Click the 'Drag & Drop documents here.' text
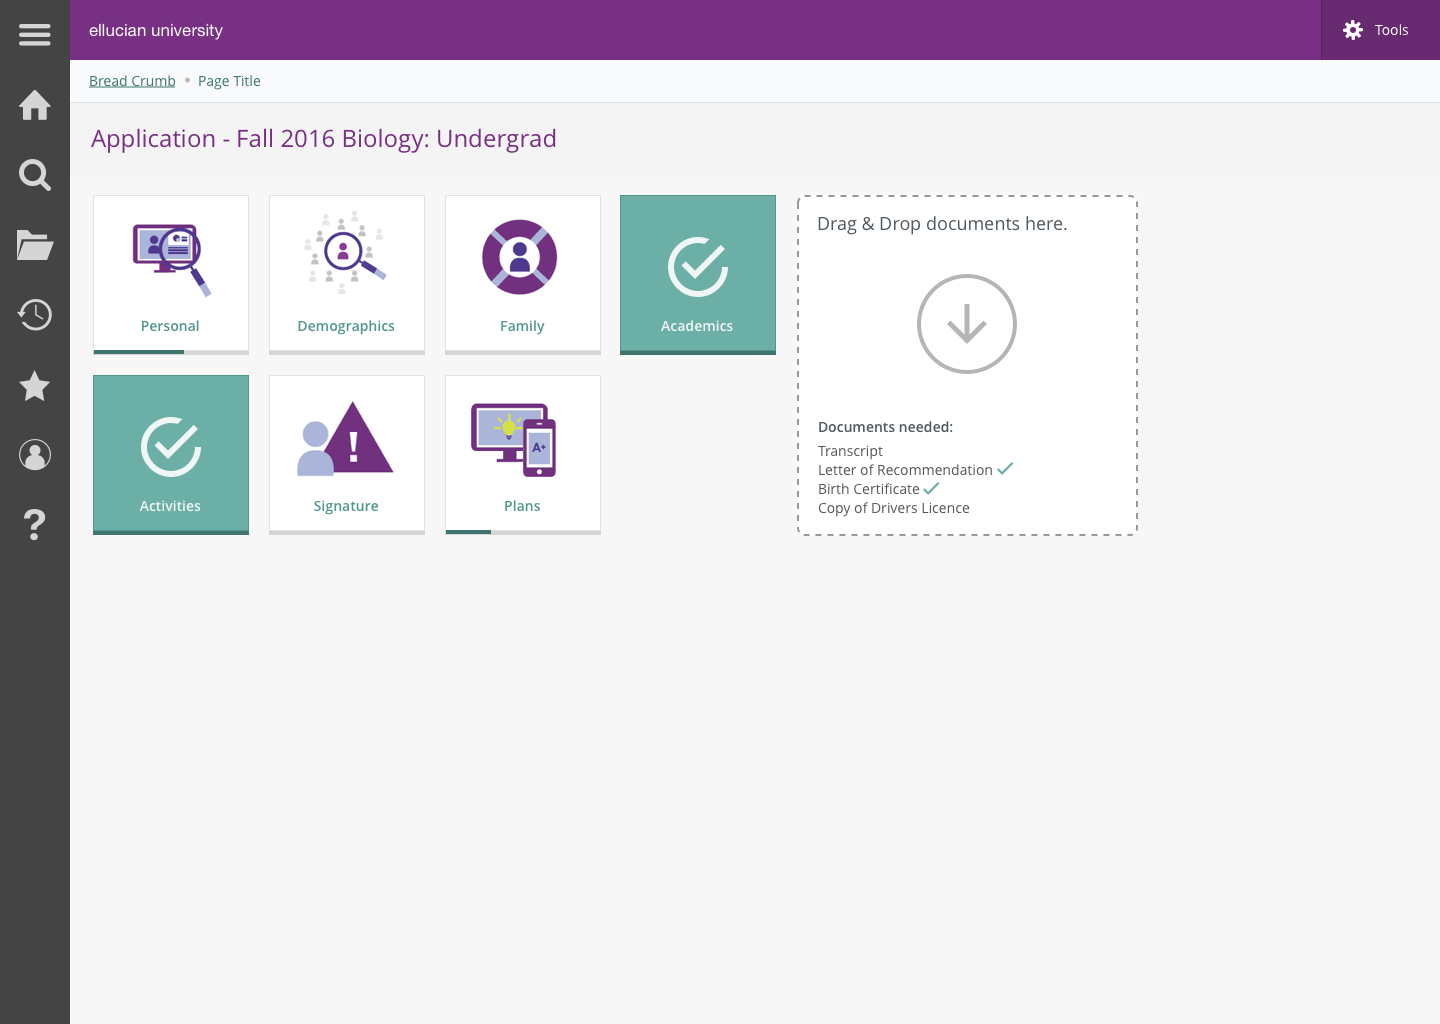 [x=942, y=224]
